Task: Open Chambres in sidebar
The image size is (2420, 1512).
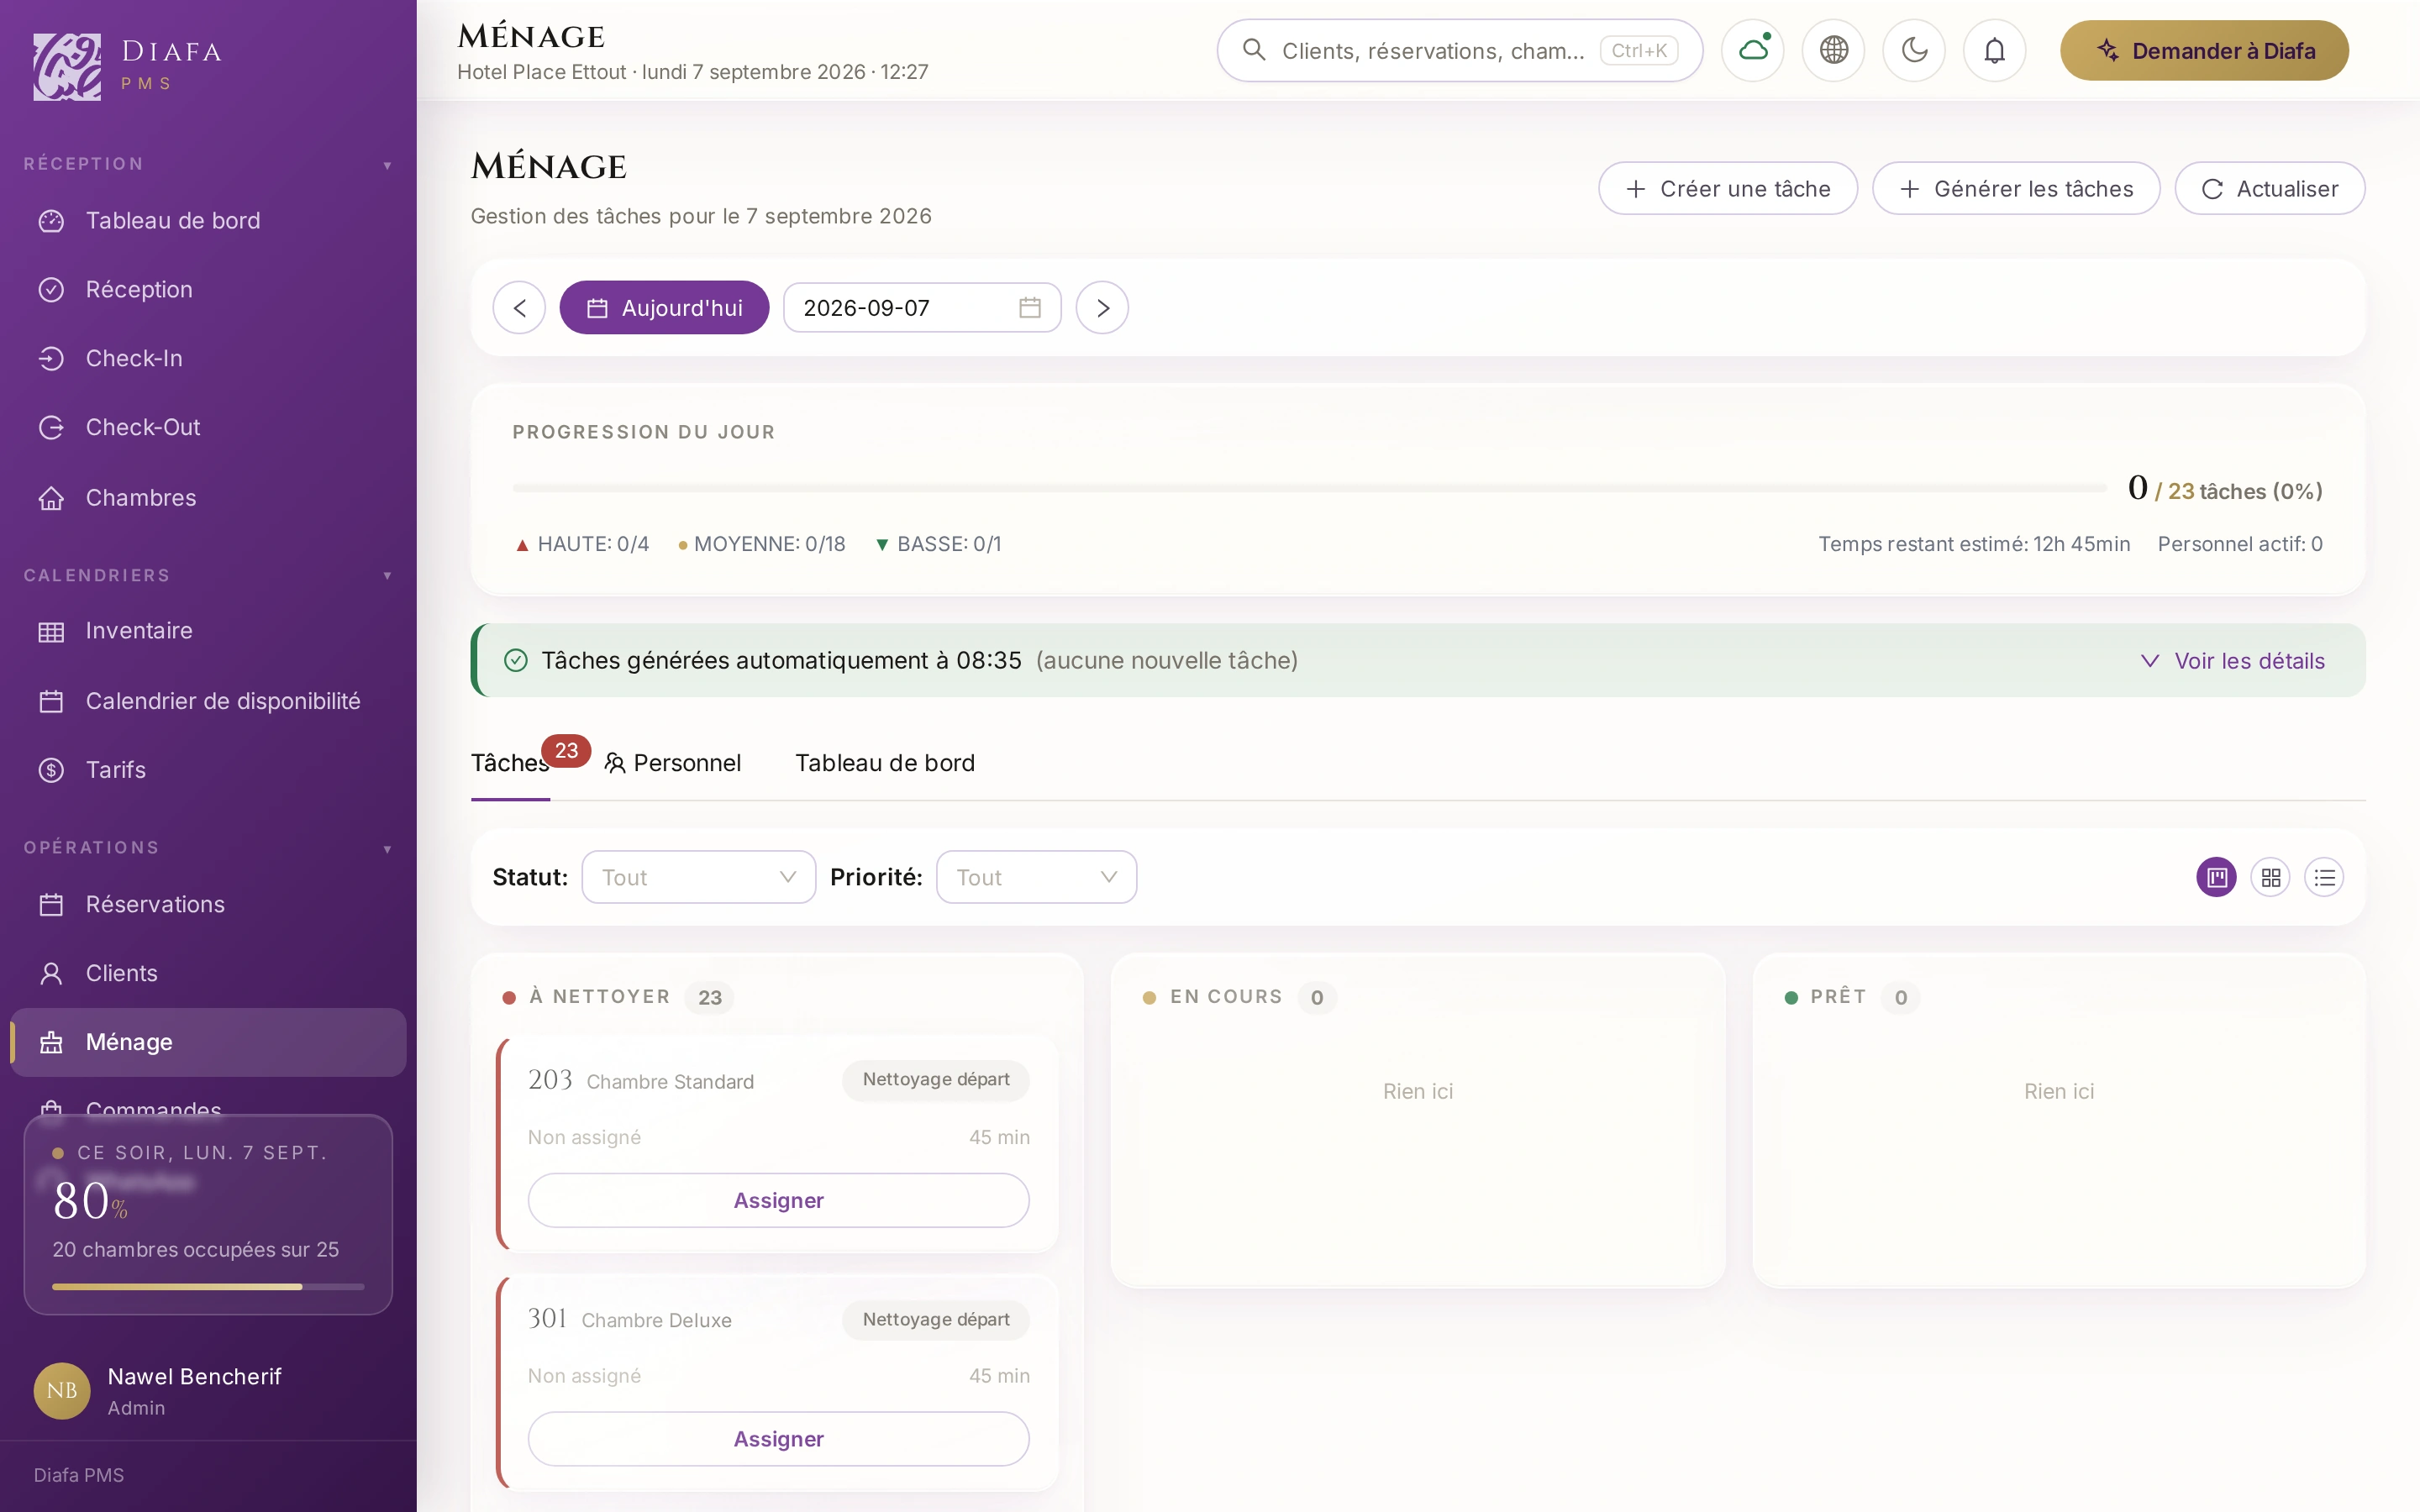Action: (208, 497)
